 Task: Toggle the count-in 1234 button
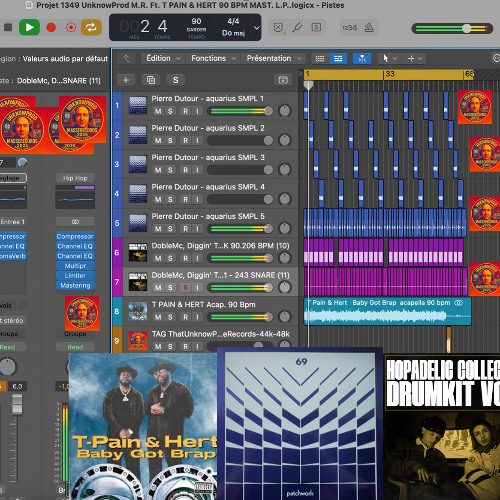pos(349,28)
